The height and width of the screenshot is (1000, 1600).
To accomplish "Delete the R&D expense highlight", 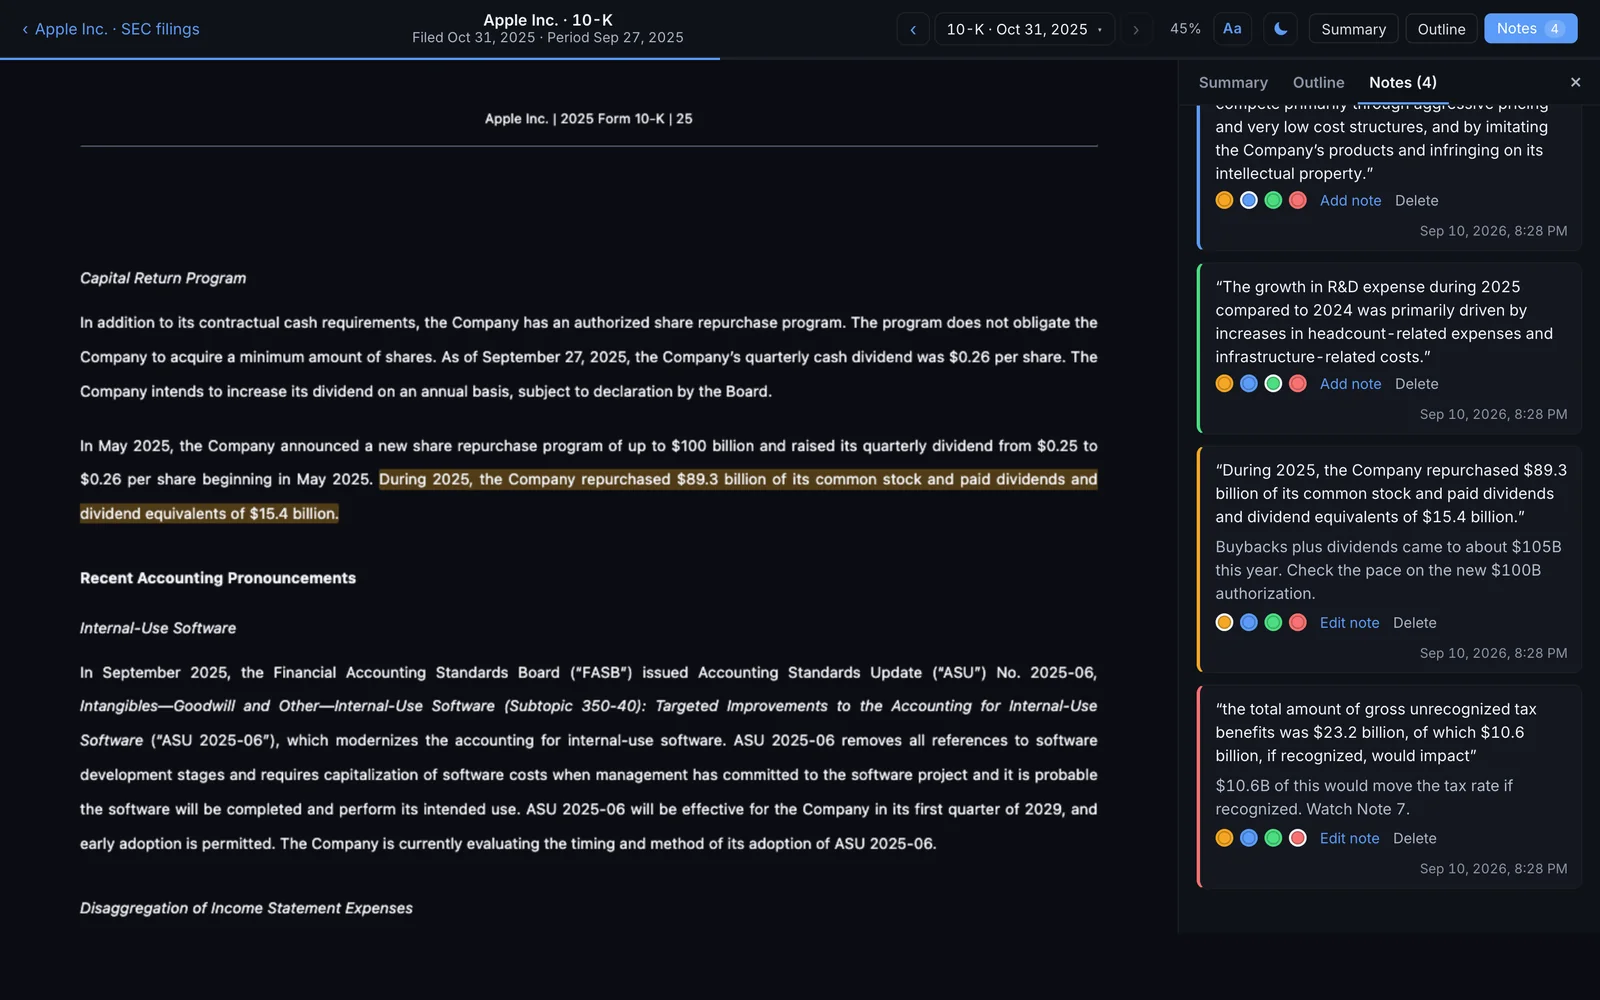I will [x=1416, y=384].
